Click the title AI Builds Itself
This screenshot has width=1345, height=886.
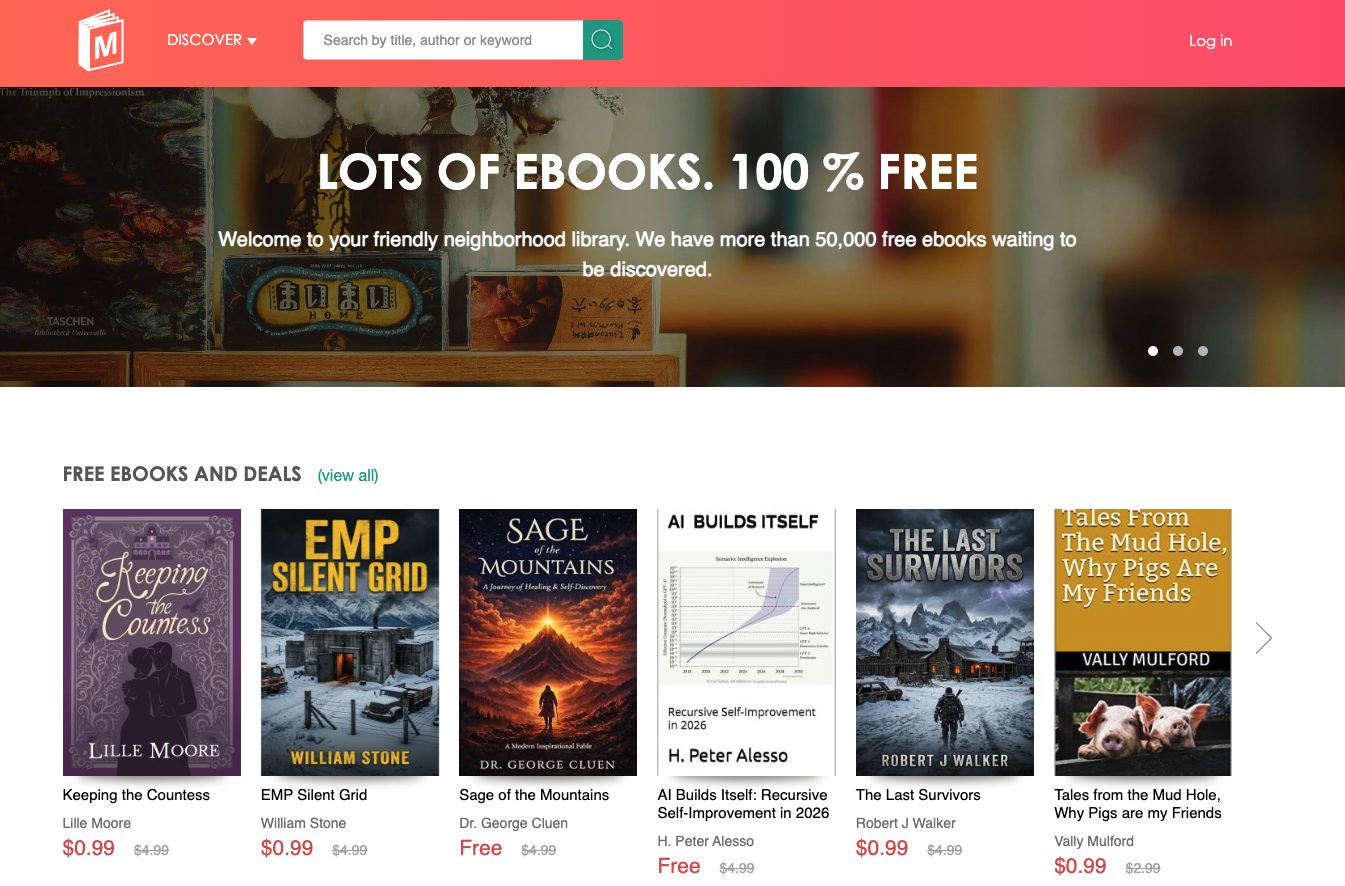pyautogui.click(x=743, y=804)
